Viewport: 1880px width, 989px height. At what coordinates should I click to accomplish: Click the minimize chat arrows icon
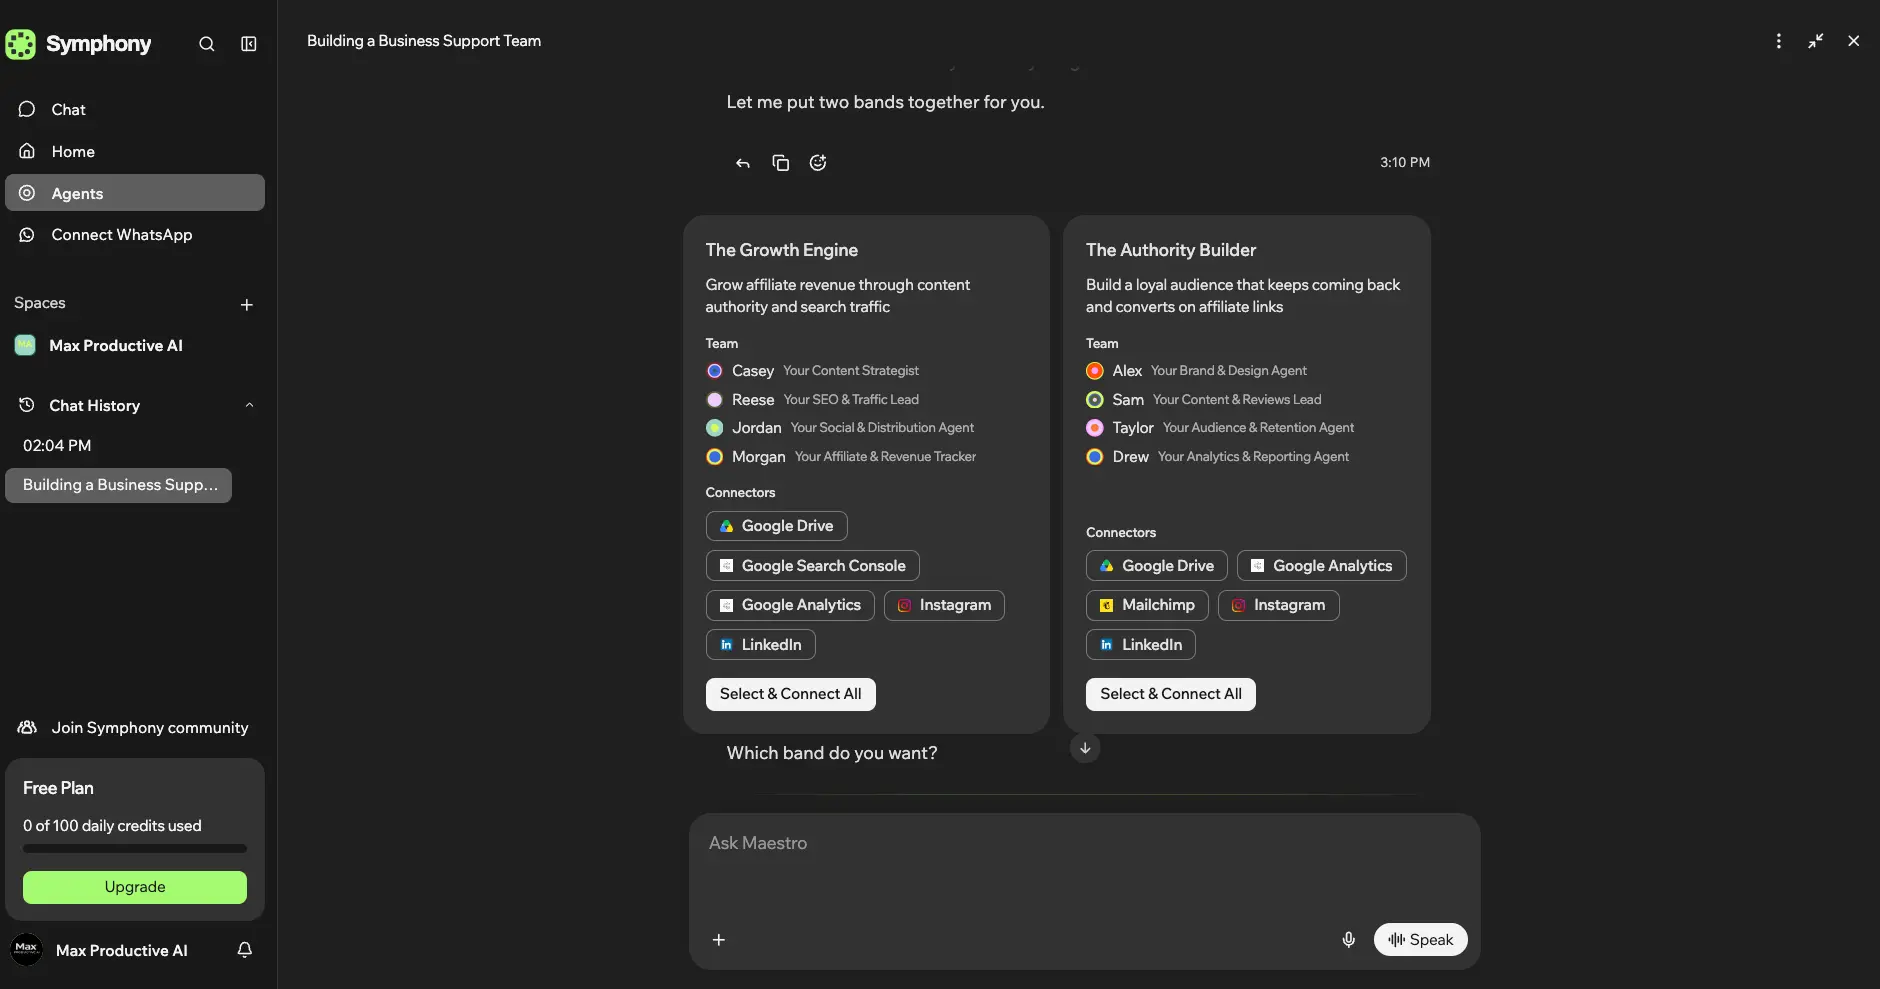[x=1816, y=41]
